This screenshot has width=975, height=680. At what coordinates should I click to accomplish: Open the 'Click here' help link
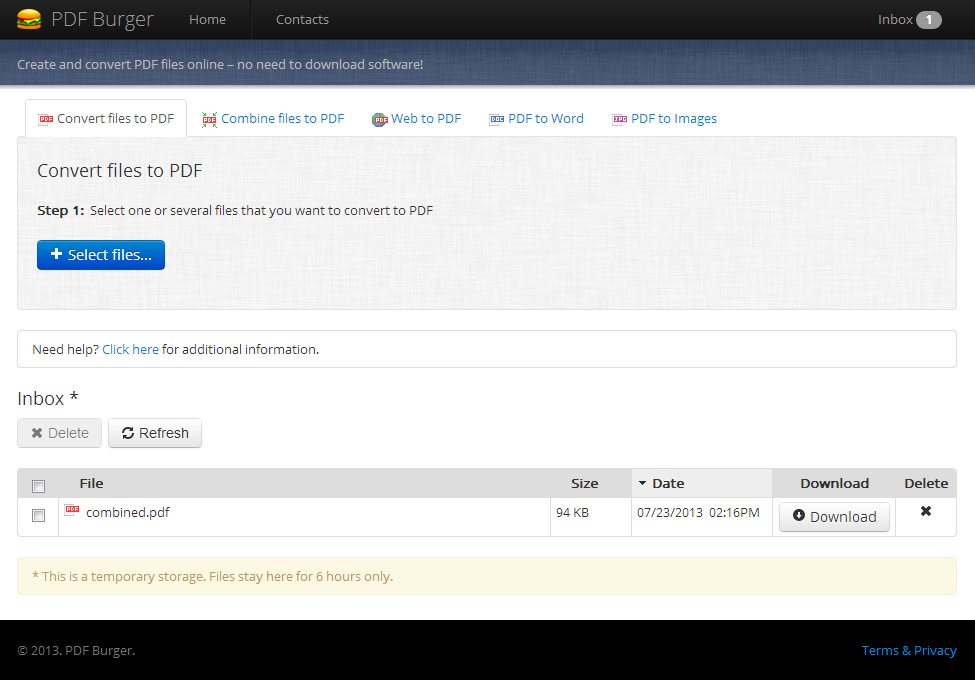click(130, 349)
